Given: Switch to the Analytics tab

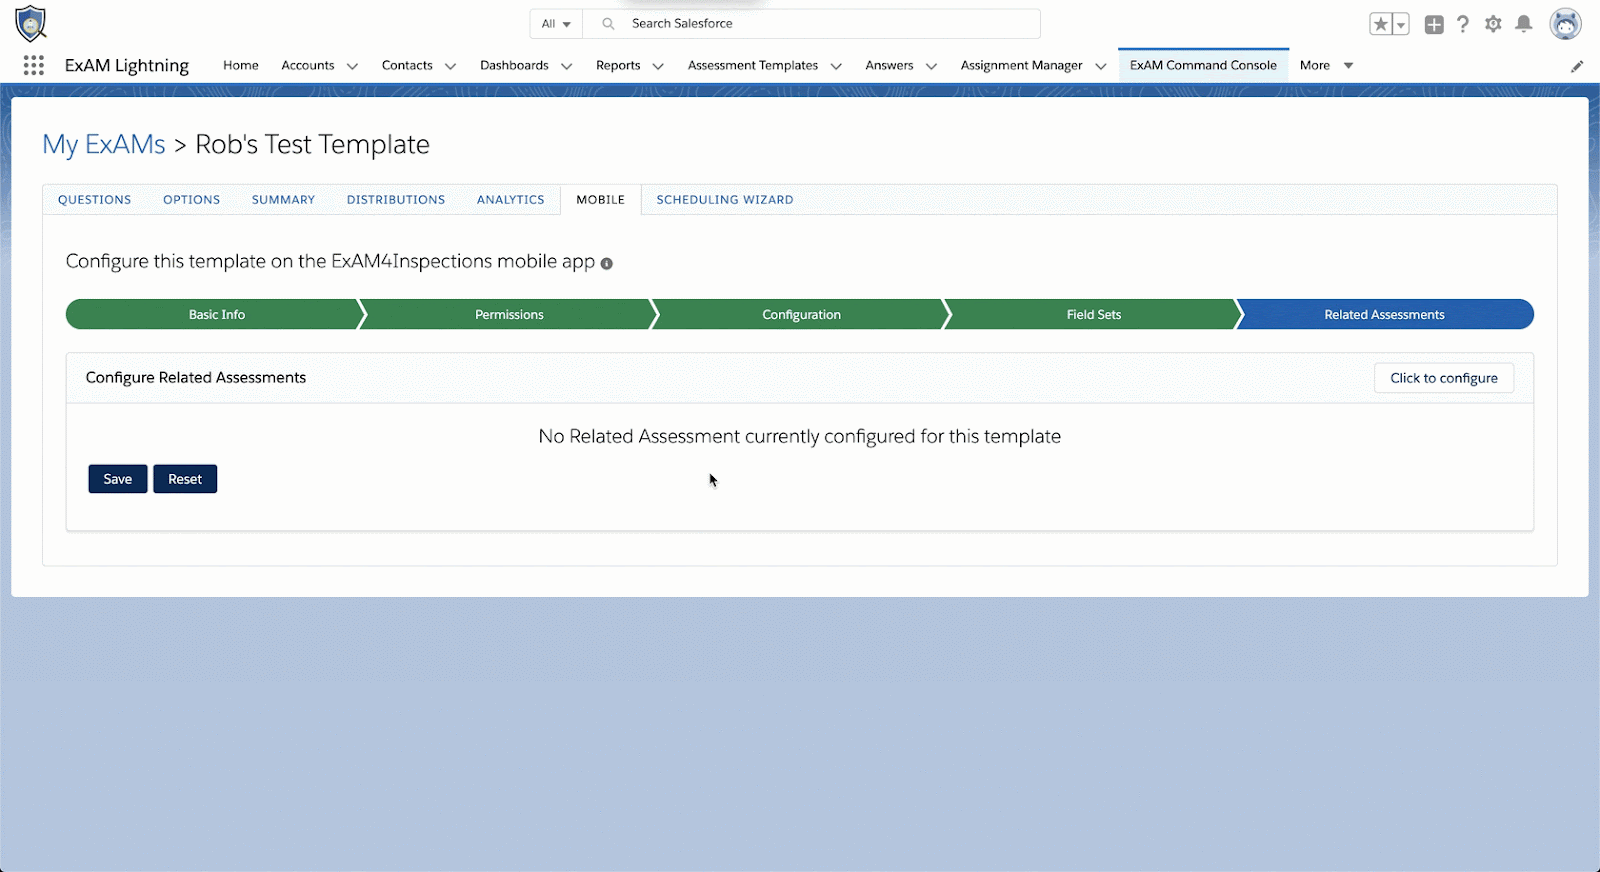Looking at the screenshot, I should (x=510, y=200).
